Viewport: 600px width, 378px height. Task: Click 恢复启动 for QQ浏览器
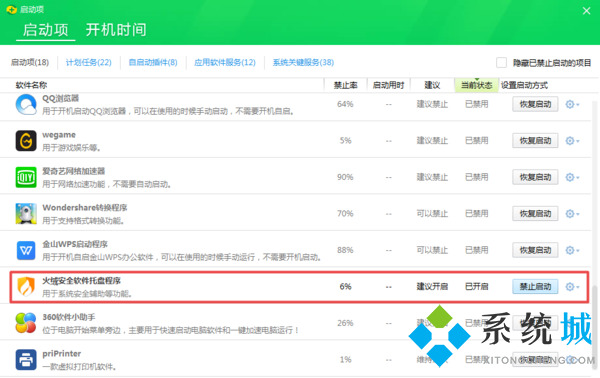535,104
